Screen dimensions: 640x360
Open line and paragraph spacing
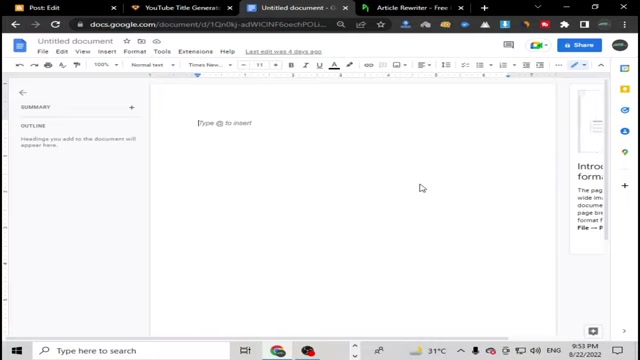[446, 65]
